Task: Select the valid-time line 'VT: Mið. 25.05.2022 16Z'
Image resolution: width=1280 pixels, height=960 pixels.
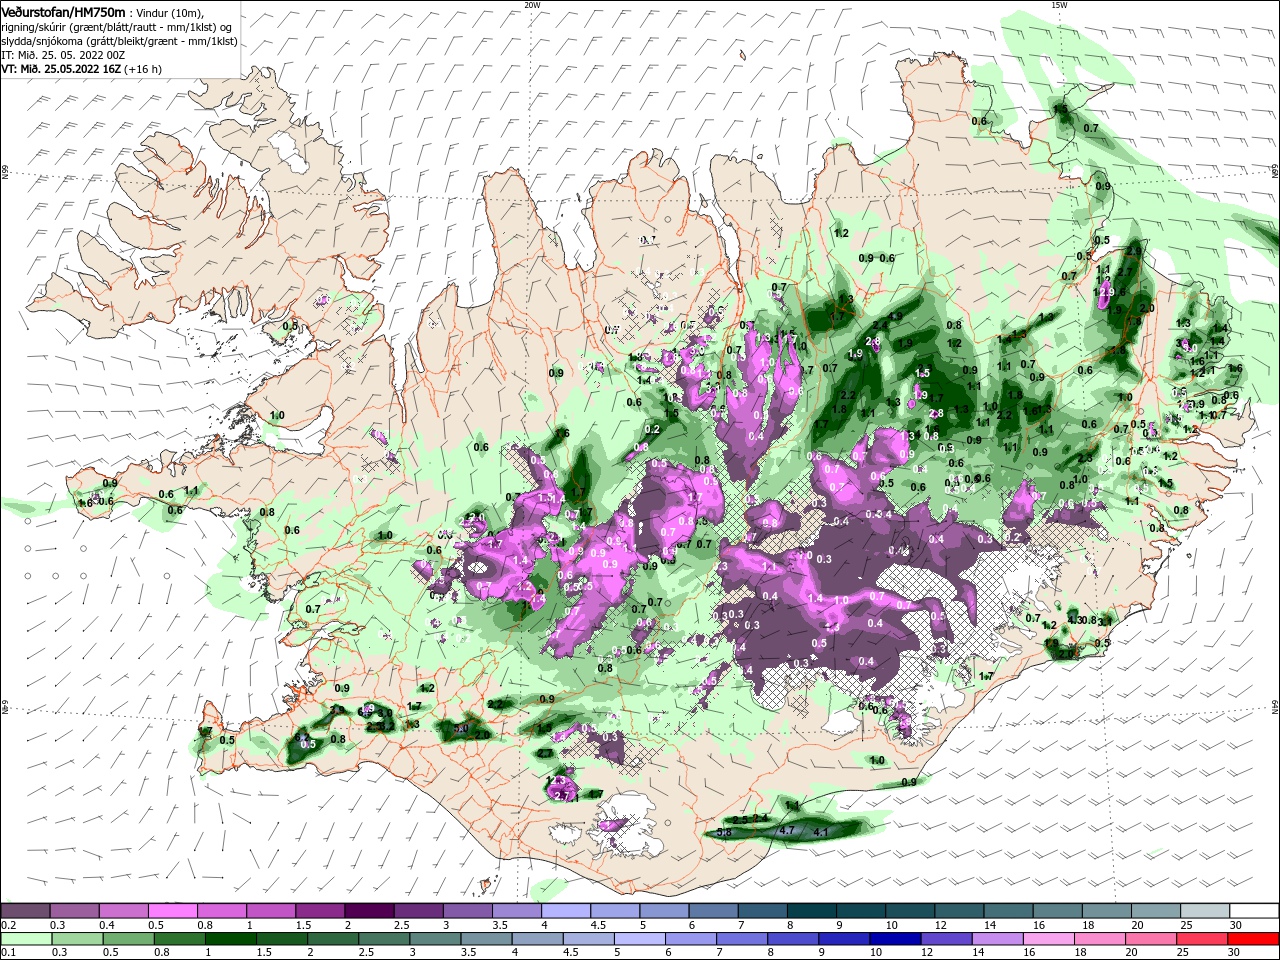Action: 61,69
